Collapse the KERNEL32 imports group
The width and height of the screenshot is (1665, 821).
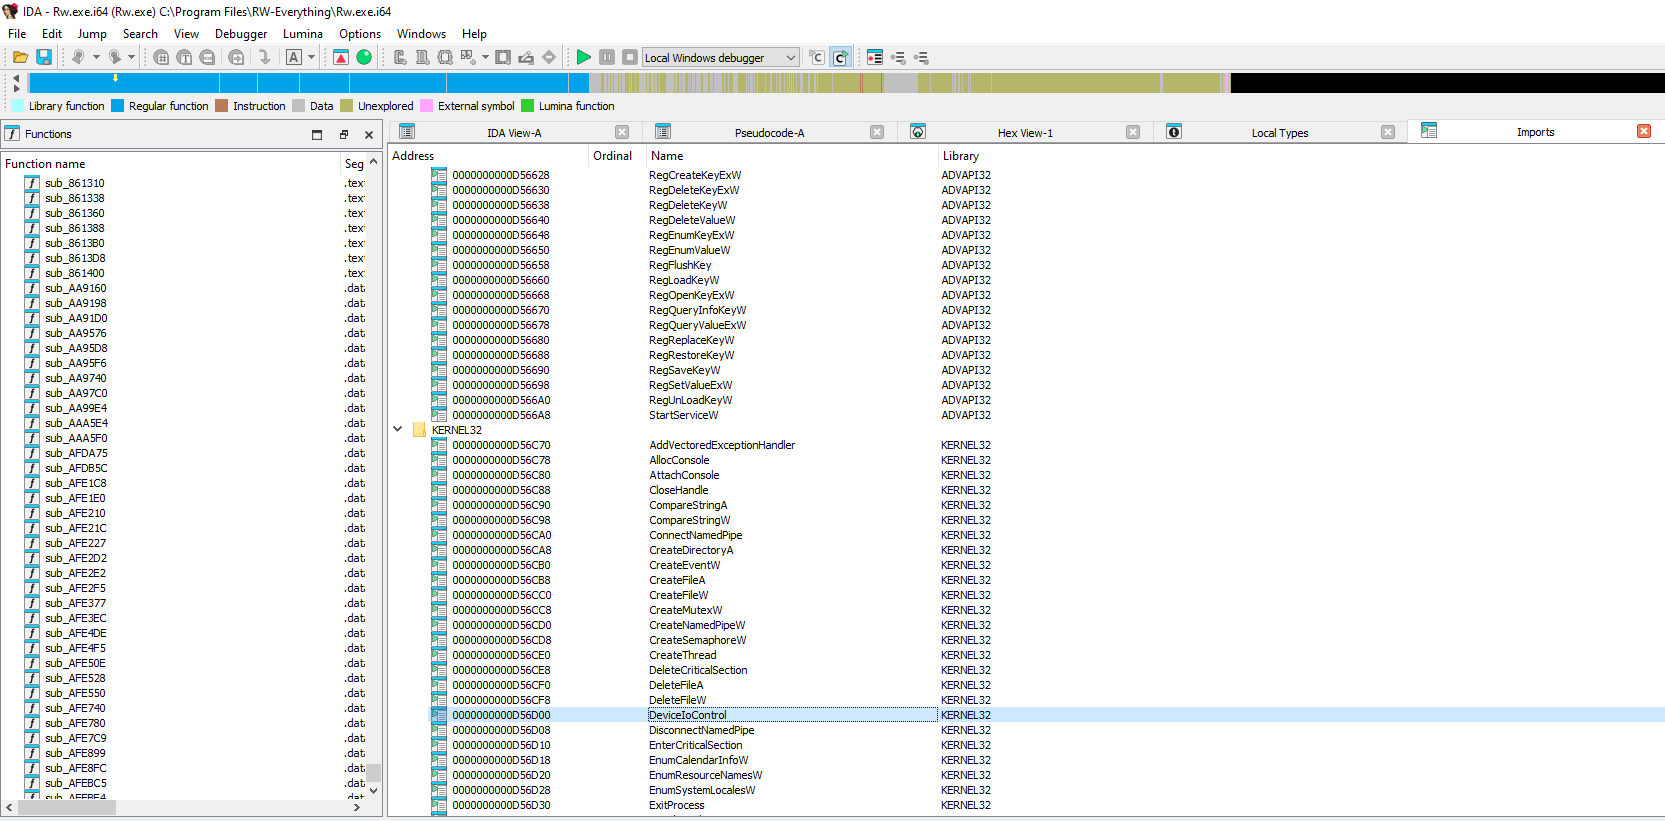click(398, 430)
